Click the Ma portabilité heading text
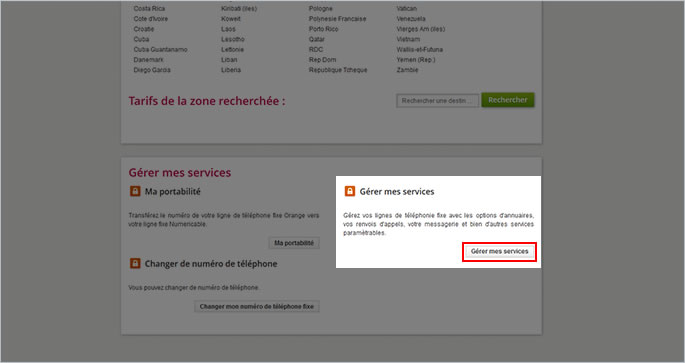Screen dimensions: 685x363 [x=173, y=191]
